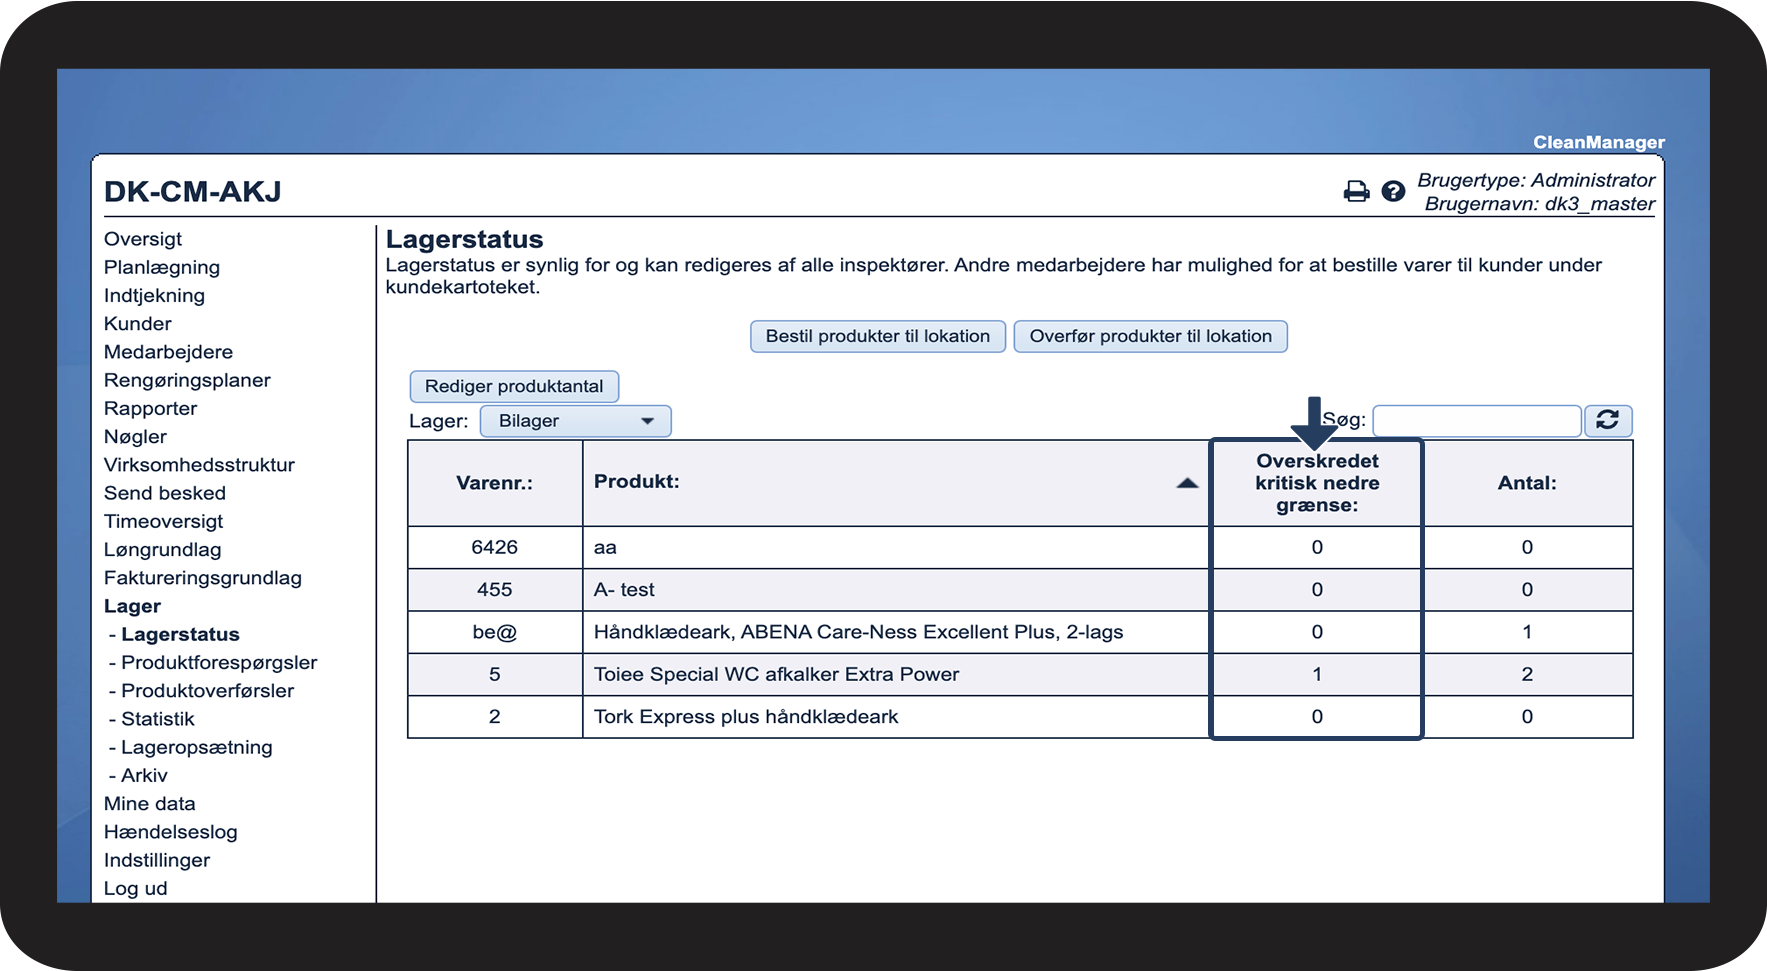Screen dimensions: 1767x971
Task: Toggle Produkt column sort arrow
Action: (x=1187, y=483)
